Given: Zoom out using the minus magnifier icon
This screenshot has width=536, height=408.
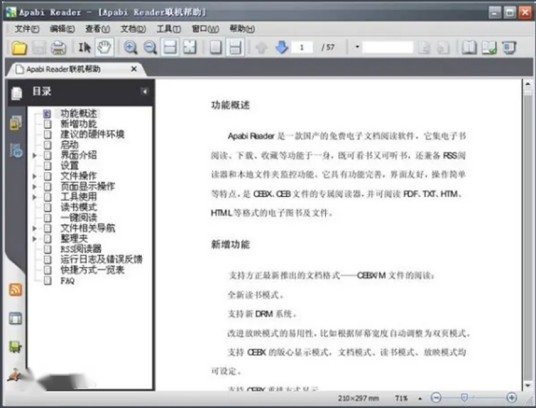Looking at the screenshot, I should pyautogui.click(x=150, y=47).
